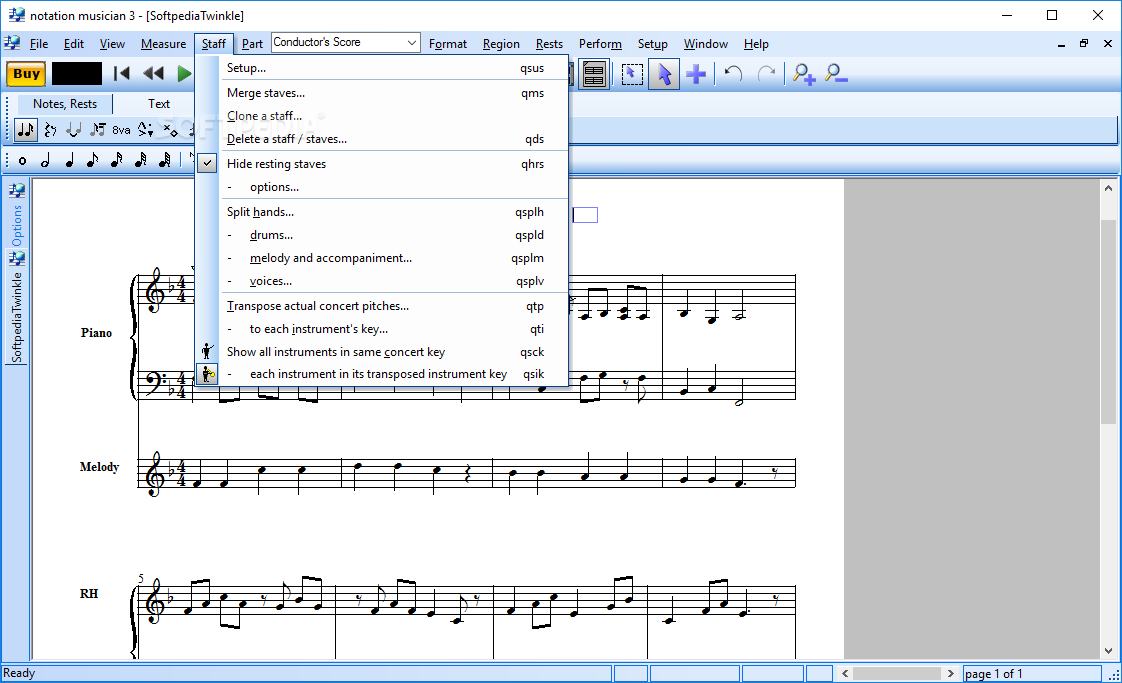1122x683 pixels.
Task: Open the Perform menu
Action: [600, 44]
